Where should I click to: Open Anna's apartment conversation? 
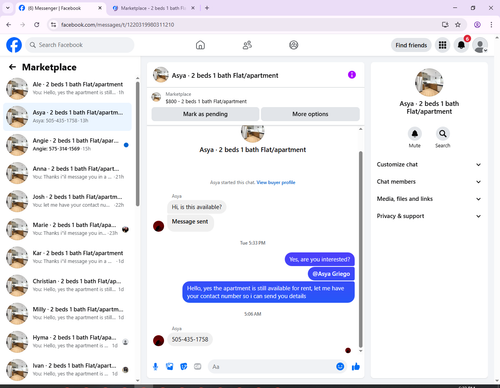(x=67, y=173)
